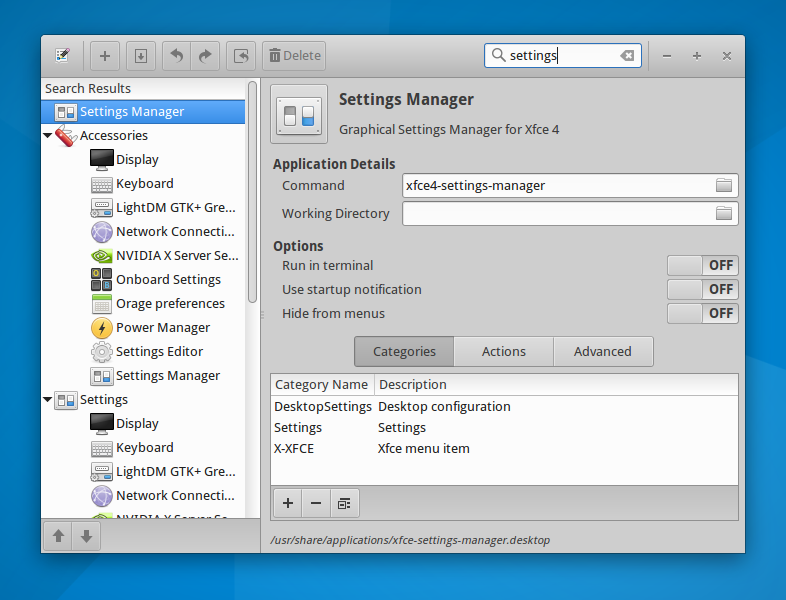Select Onboard Settings launcher
This screenshot has width=786, height=600.
(x=143, y=280)
